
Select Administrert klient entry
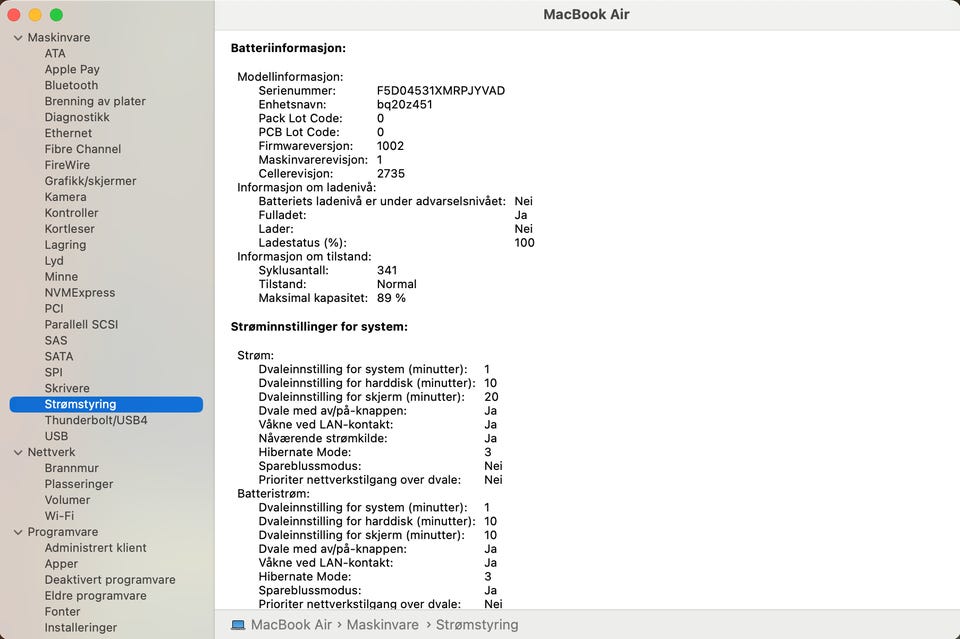(96, 547)
